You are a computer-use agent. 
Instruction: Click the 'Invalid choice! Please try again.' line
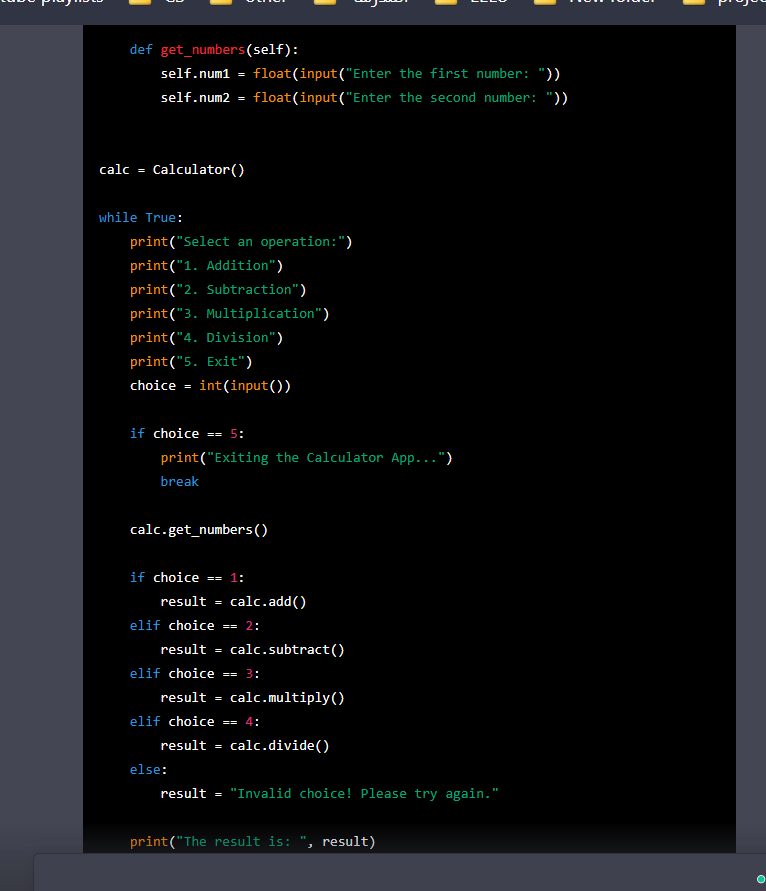(x=329, y=794)
